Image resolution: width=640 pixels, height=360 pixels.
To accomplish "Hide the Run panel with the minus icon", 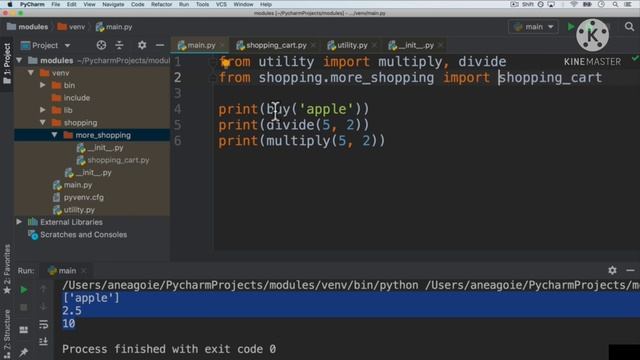I will click(630, 270).
